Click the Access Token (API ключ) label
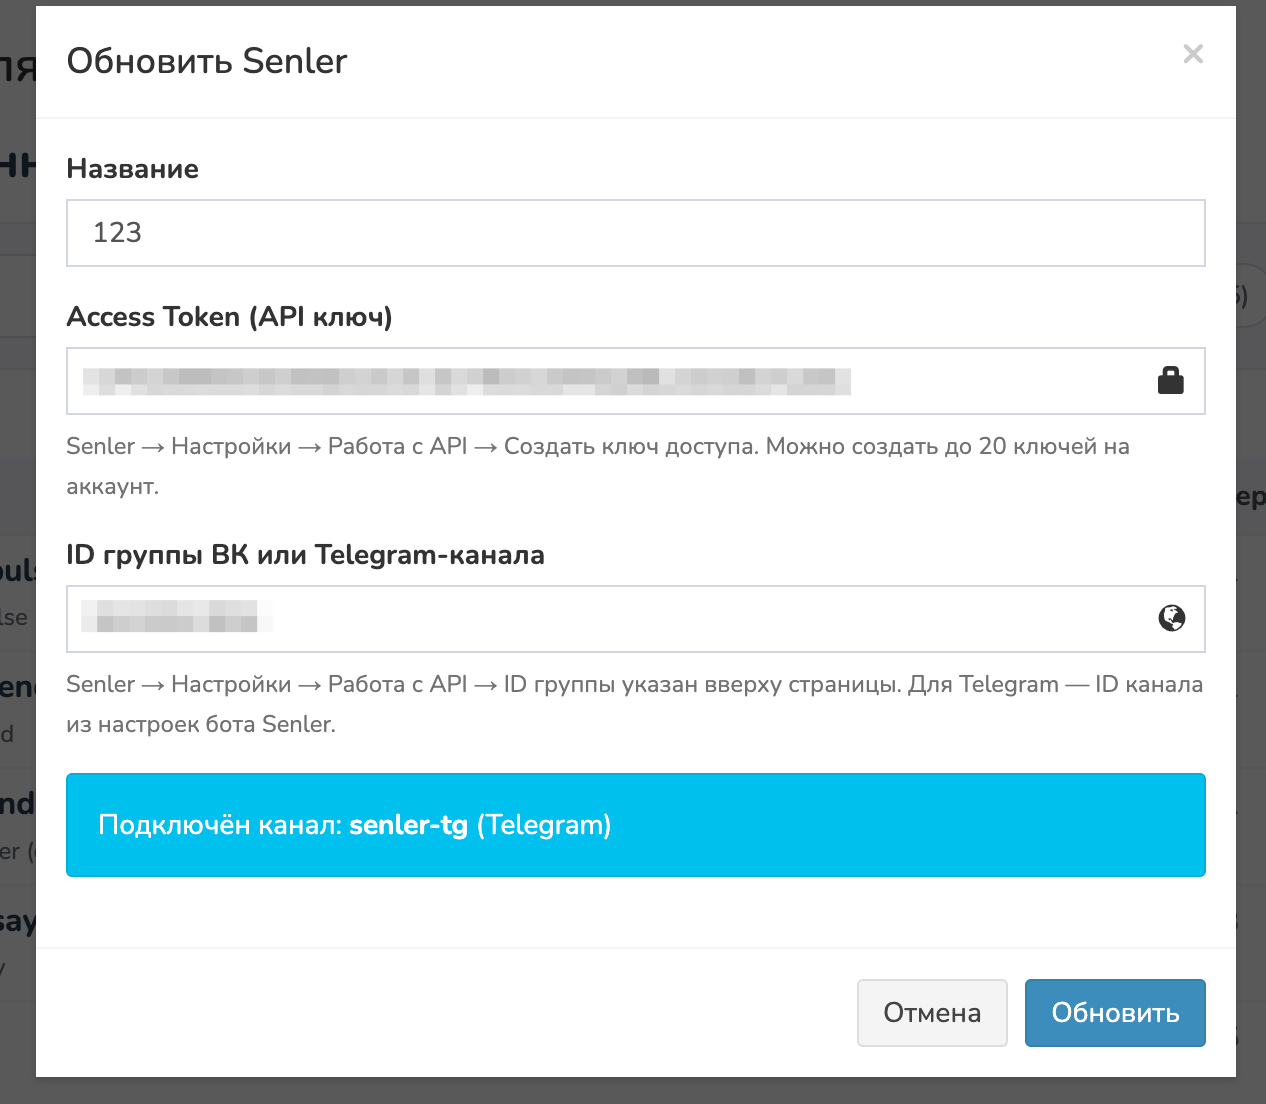The image size is (1266, 1104). pyautogui.click(x=229, y=317)
